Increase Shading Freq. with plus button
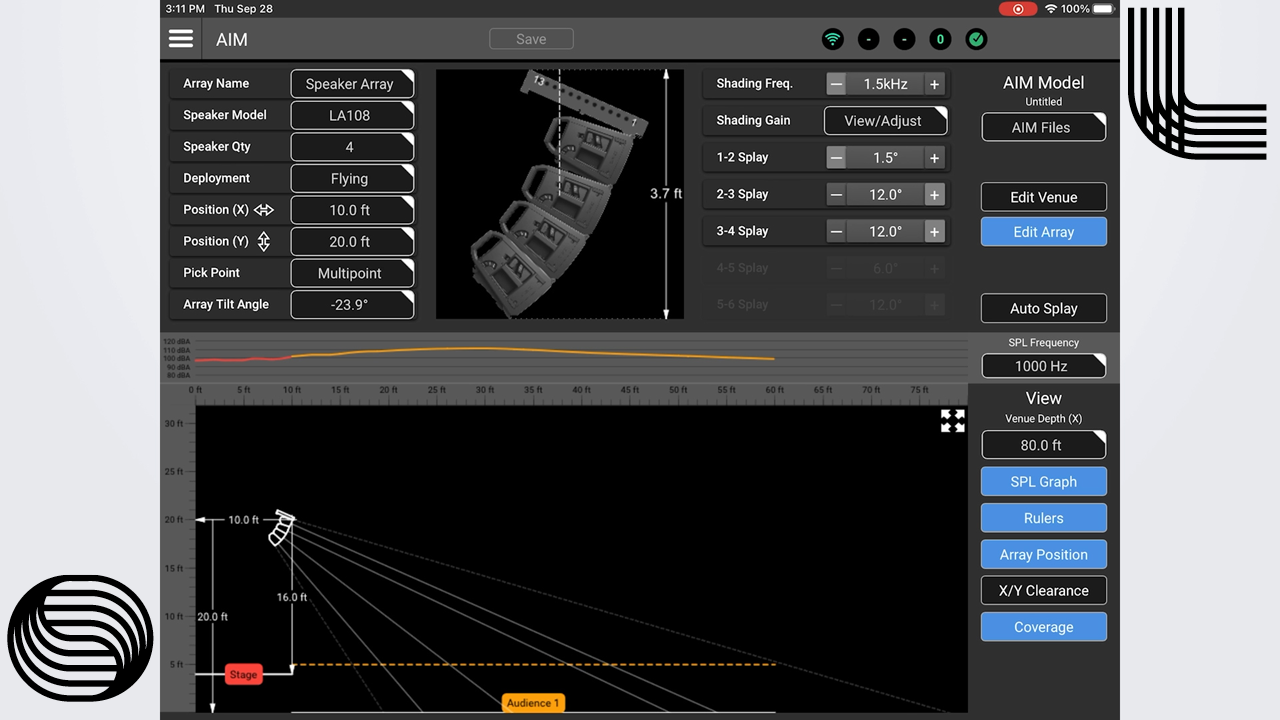1280x720 pixels. tap(934, 85)
